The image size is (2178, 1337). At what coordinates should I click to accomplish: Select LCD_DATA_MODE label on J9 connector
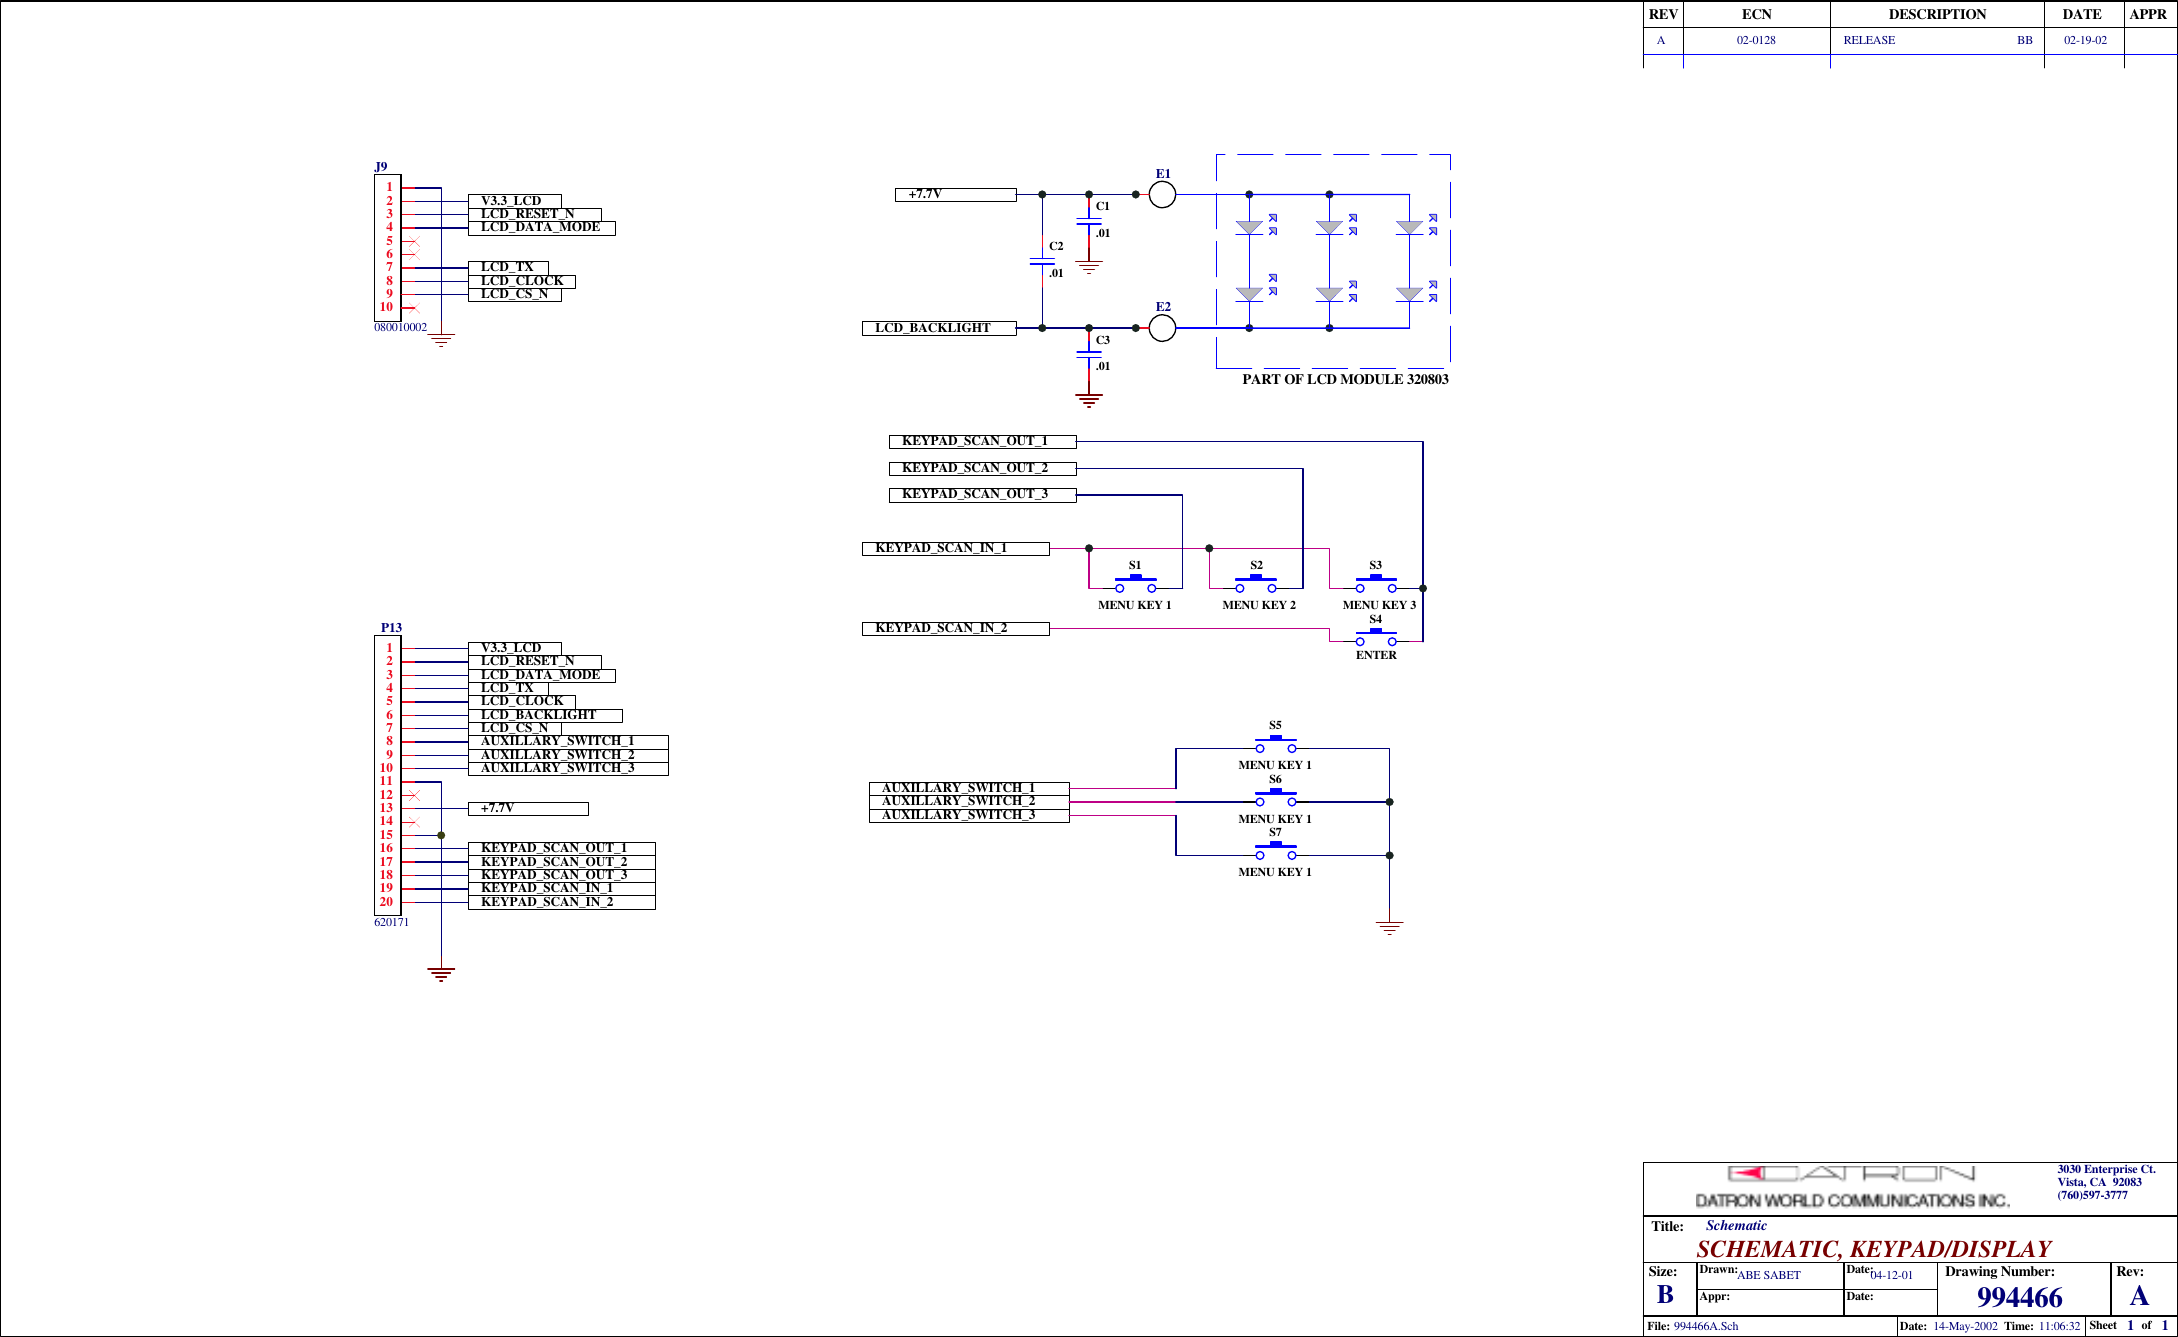[541, 228]
